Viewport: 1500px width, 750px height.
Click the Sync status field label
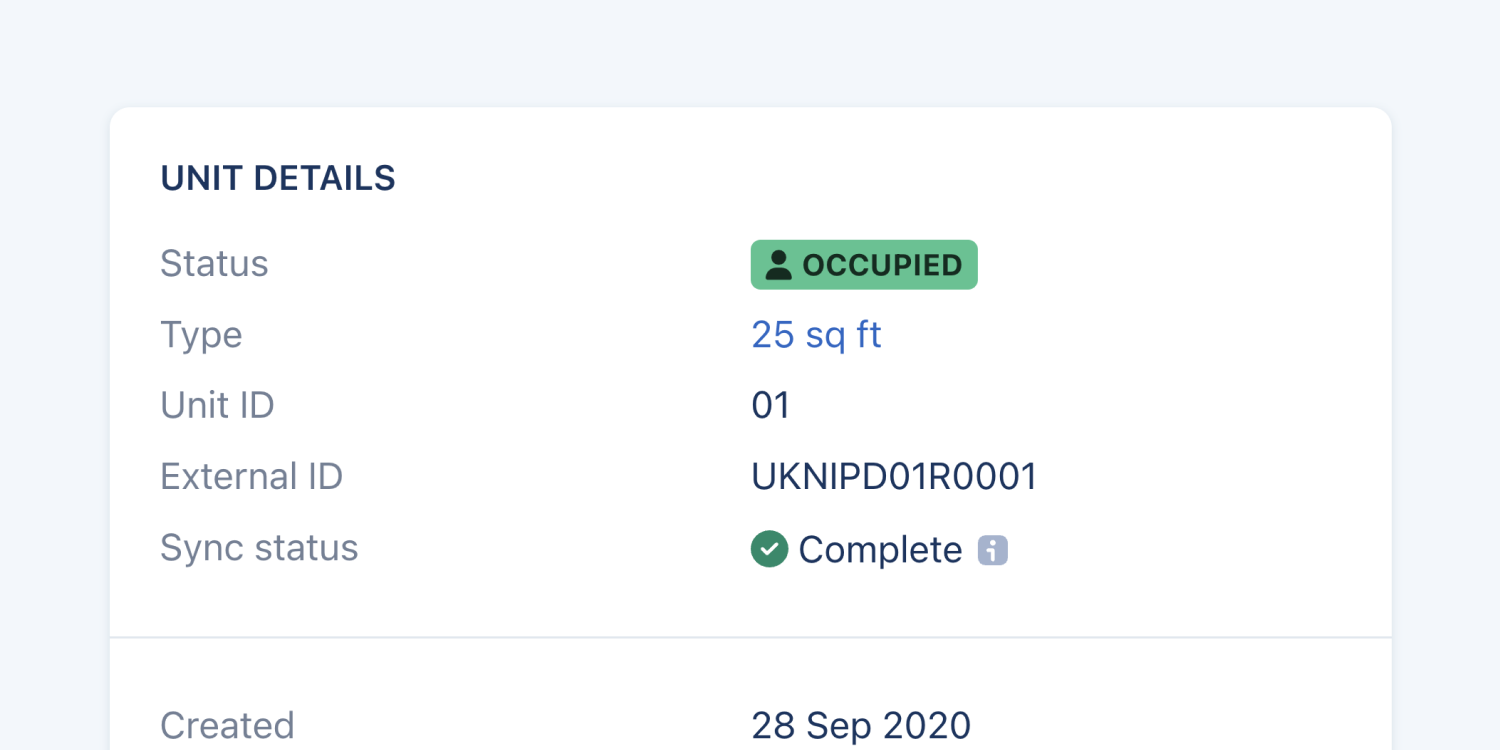point(259,548)
